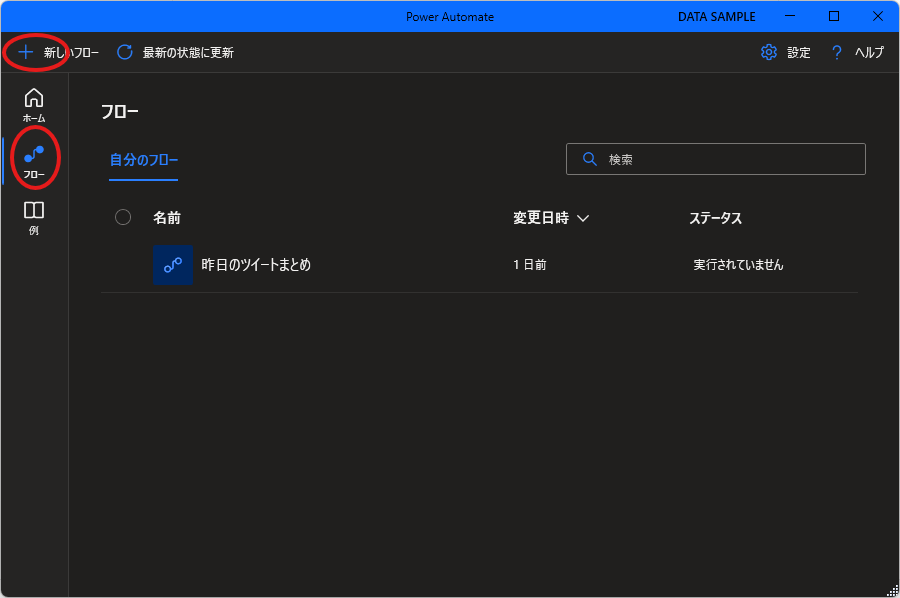Switch to the 自分のフロー tab

[143, 160]
